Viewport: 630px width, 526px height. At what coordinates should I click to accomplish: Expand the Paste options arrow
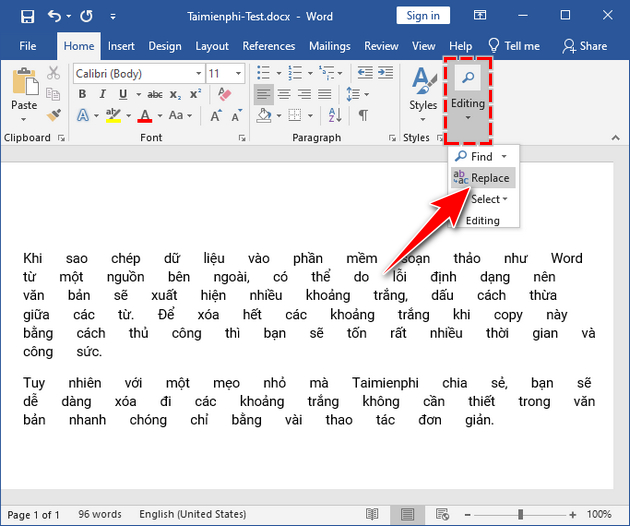24,119
